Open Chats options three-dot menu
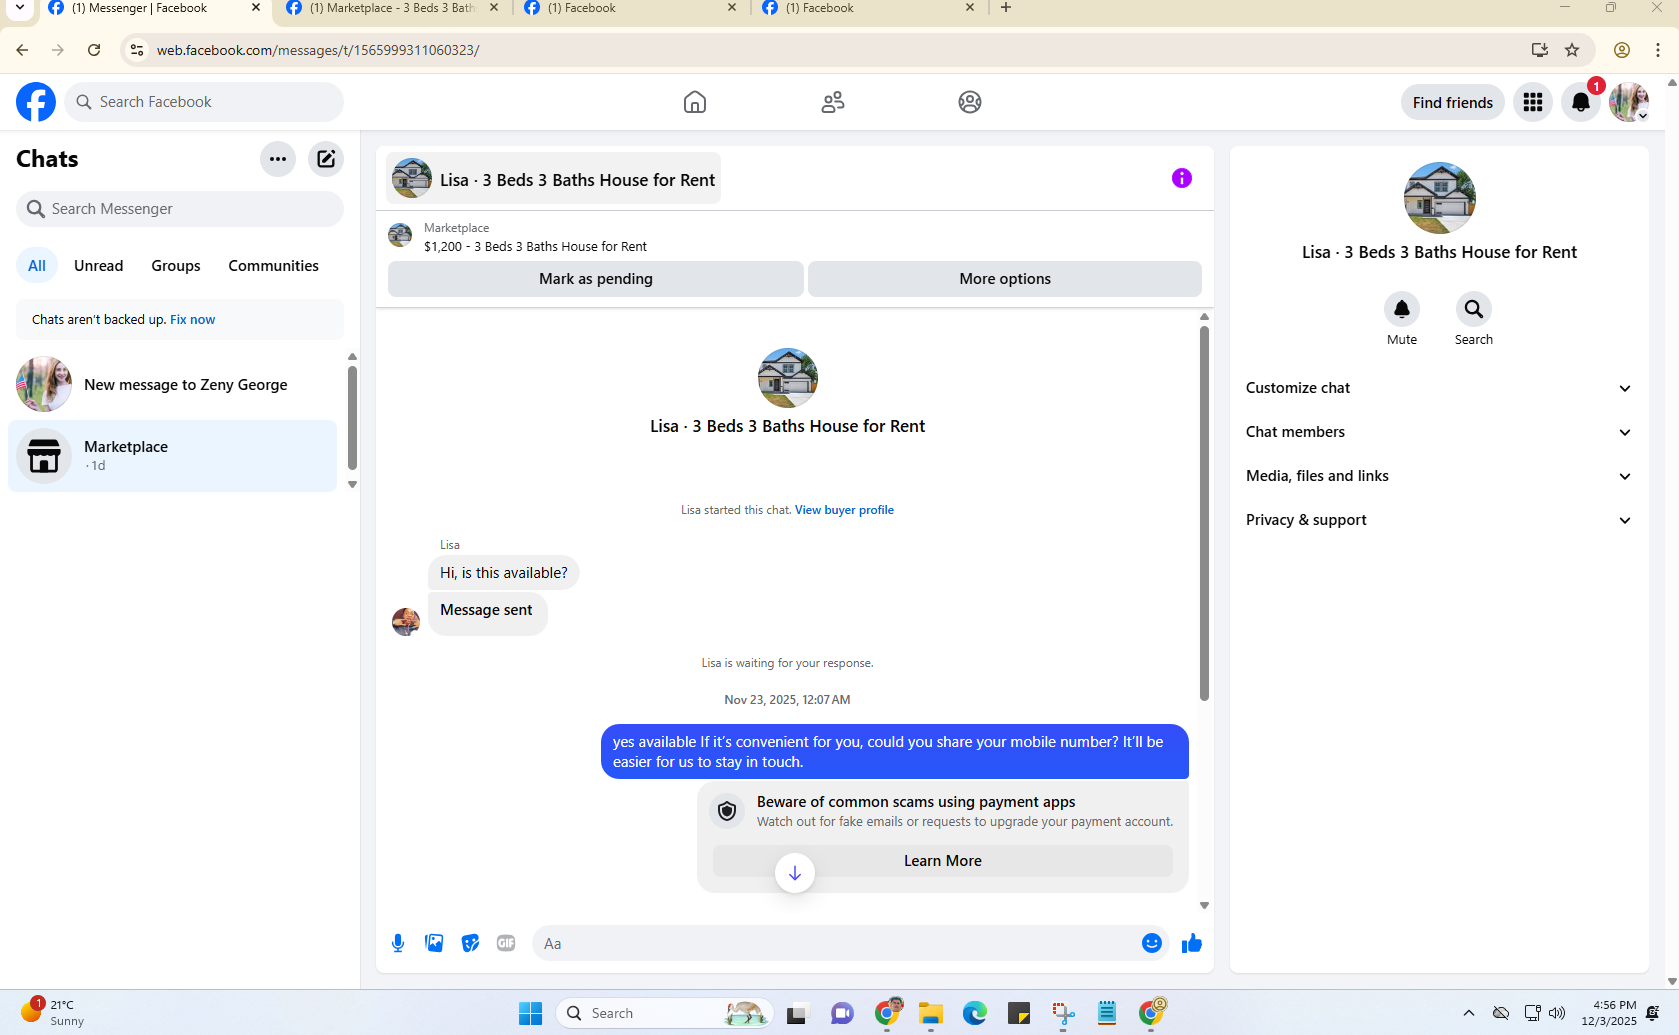This screenshot has width=1679, height=1035. [278, 159]
